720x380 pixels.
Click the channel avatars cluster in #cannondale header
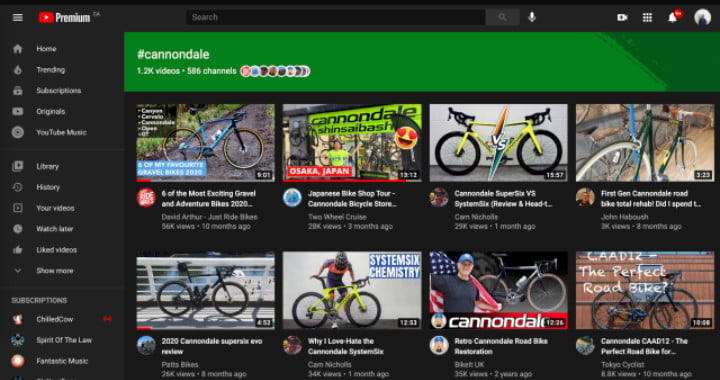coord(276,71)
